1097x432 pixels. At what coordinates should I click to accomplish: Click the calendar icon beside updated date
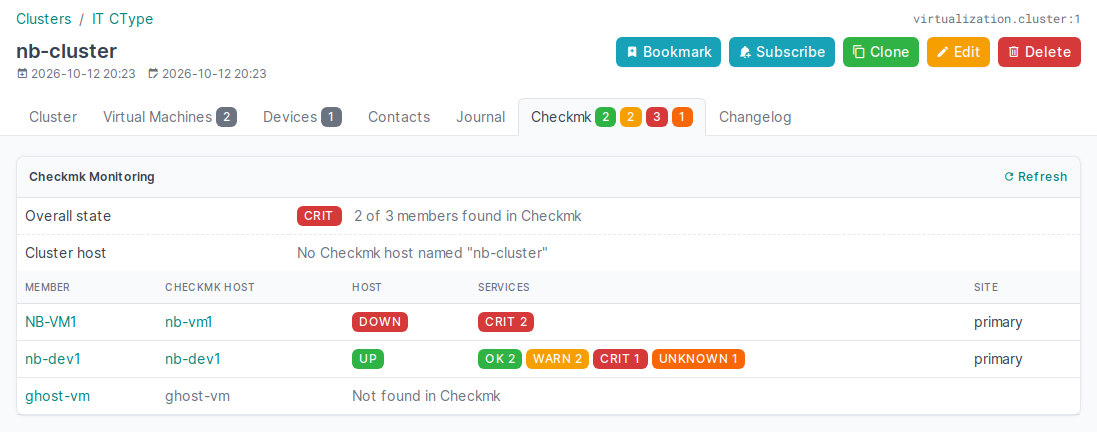tap(154, 74)
